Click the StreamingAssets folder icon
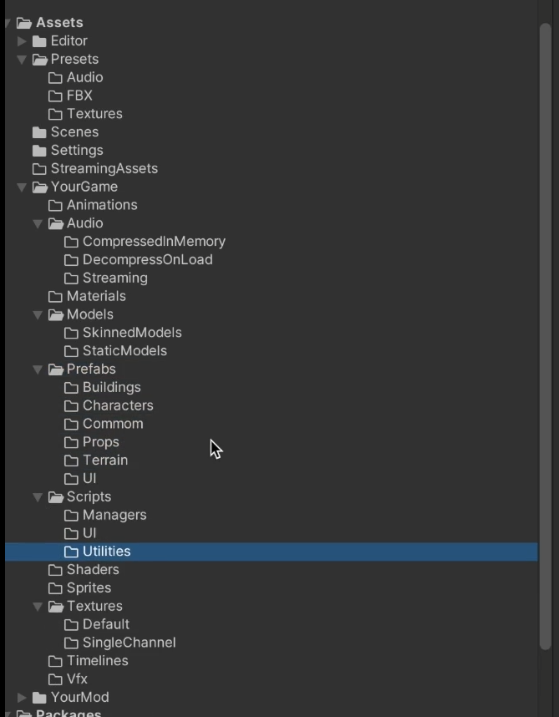Viewport: 559px width, 717px height. [x=39, y=169]
